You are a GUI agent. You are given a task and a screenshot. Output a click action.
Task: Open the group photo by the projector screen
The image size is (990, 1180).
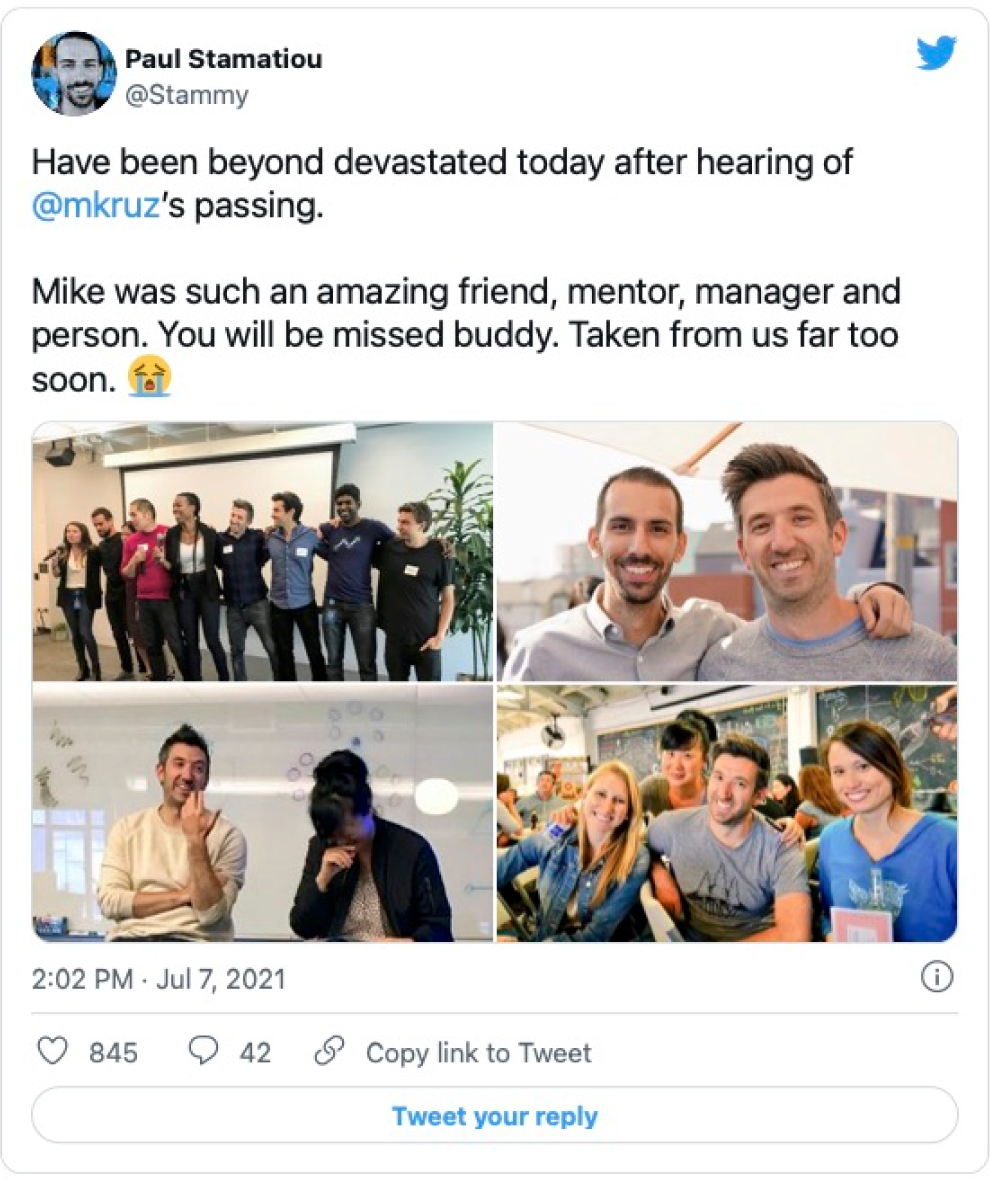point(262,551)
